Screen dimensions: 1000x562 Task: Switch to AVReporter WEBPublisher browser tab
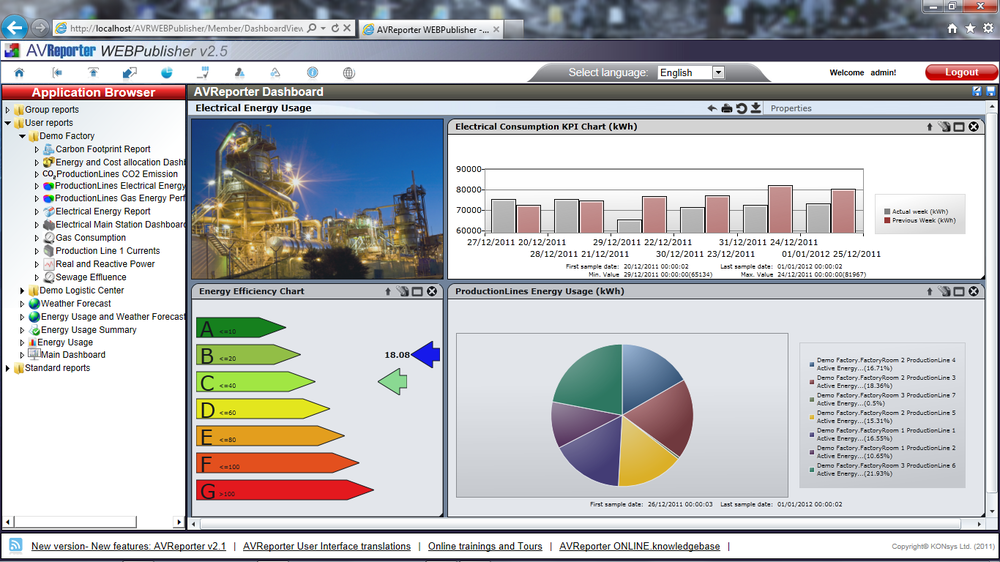[432, 29]
